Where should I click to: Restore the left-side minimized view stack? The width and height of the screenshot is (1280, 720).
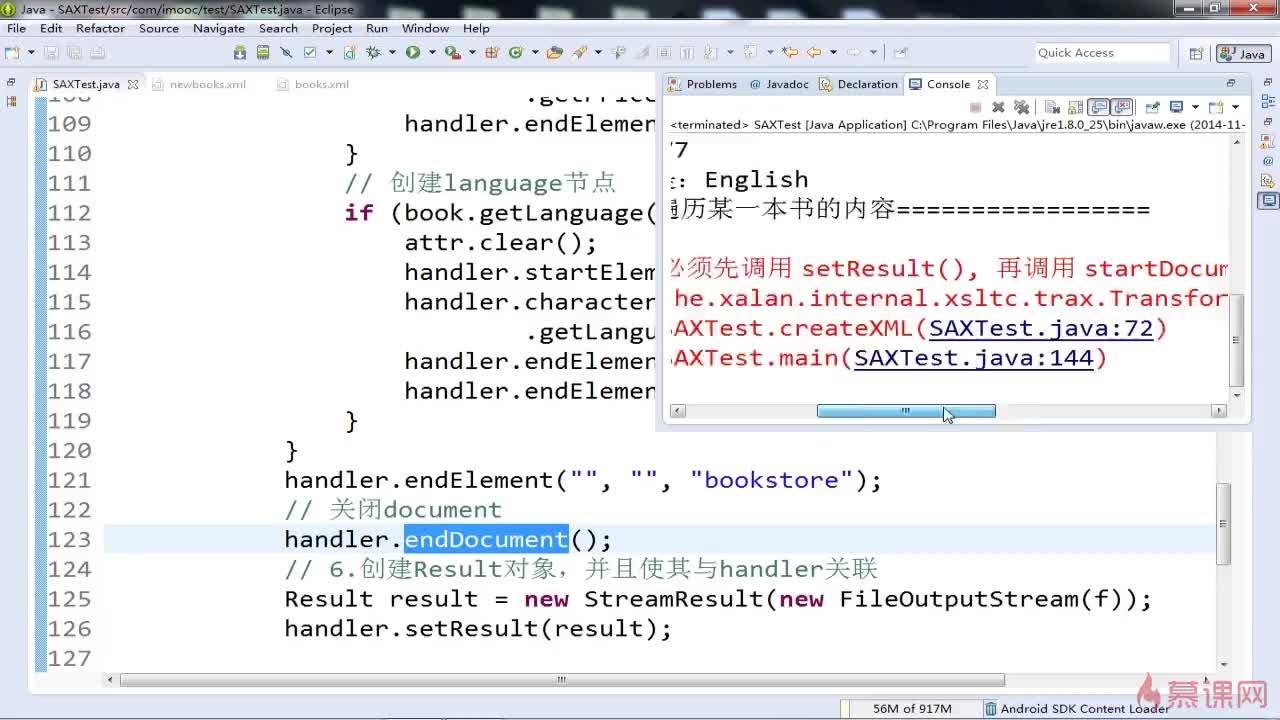click(11, 83)
